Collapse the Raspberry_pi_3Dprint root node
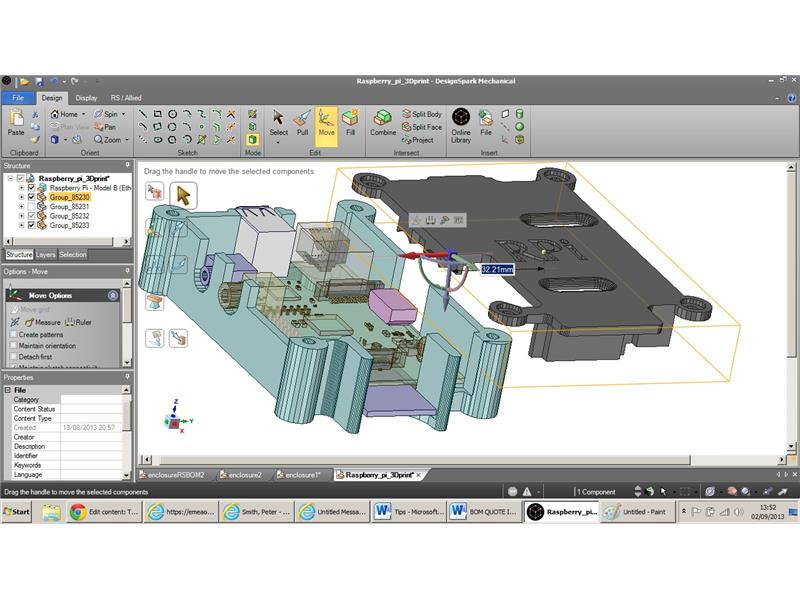 tap(10, 179)
